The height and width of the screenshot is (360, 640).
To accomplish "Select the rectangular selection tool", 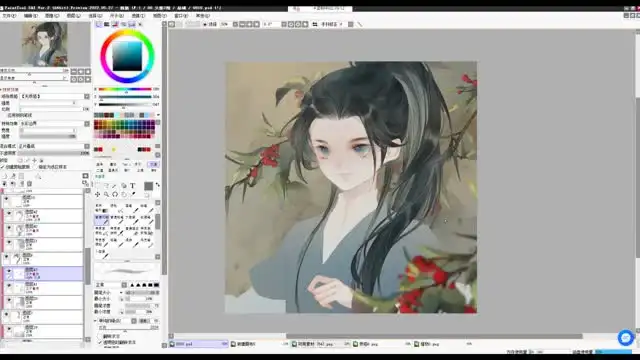I will (98, 186).
